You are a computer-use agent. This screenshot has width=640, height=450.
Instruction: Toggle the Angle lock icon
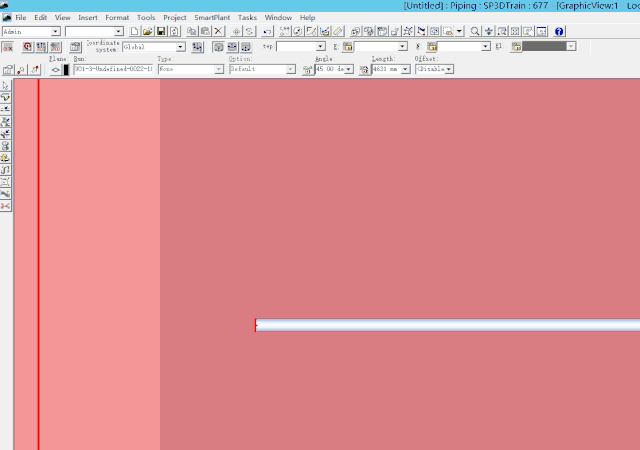(x=307, y=70)
